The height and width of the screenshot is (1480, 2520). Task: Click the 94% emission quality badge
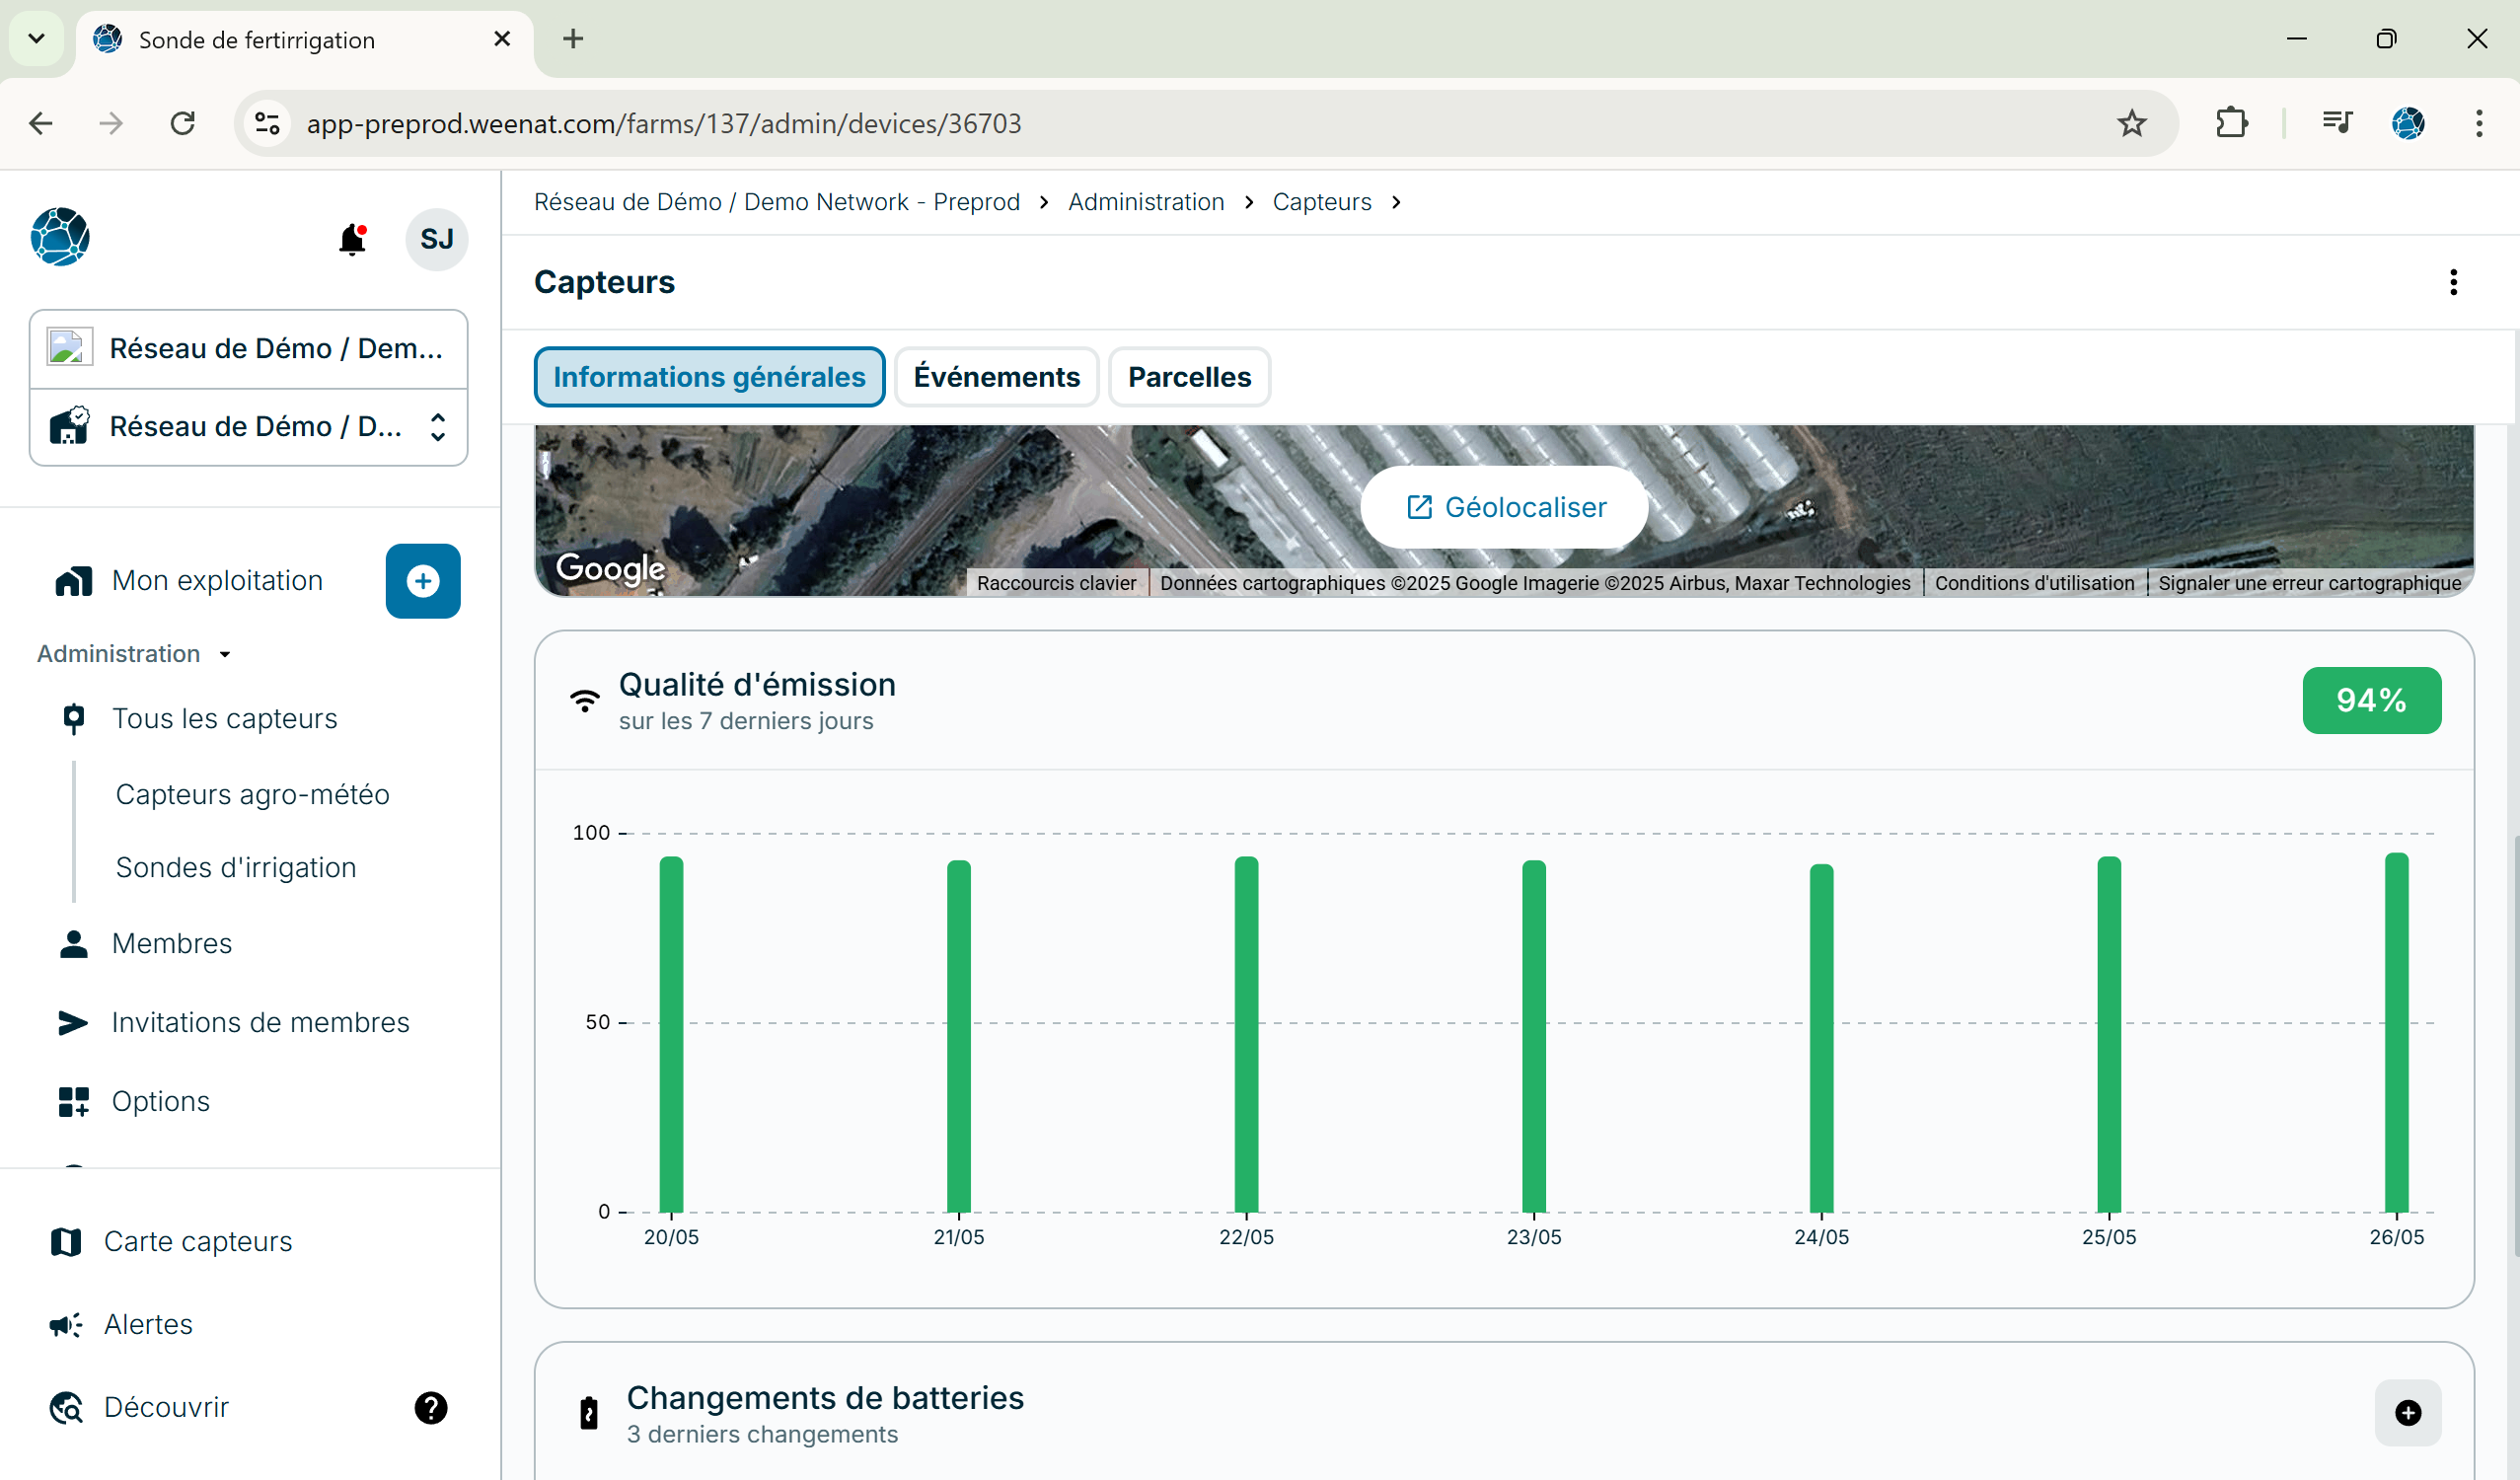click(2371, 700)
